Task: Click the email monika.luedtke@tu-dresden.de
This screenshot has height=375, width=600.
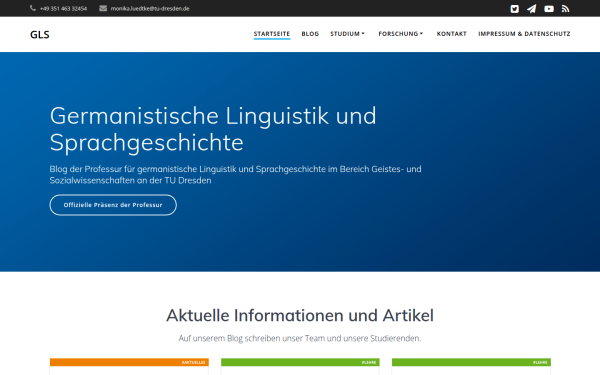Action: (150, 8)
